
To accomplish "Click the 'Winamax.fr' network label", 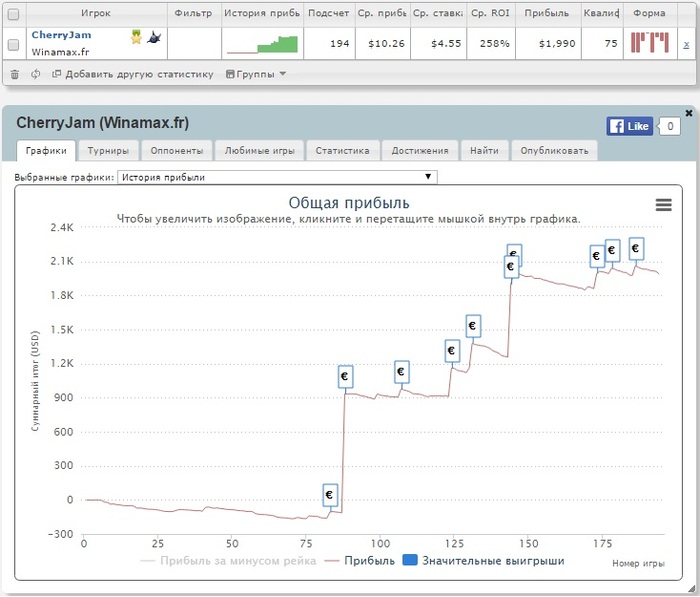I will click(60, 52).
